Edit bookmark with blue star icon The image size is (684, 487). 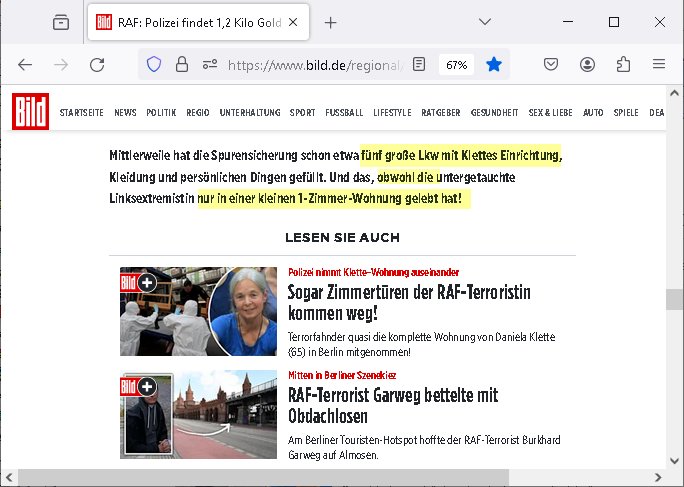click(x=494, y=65)
